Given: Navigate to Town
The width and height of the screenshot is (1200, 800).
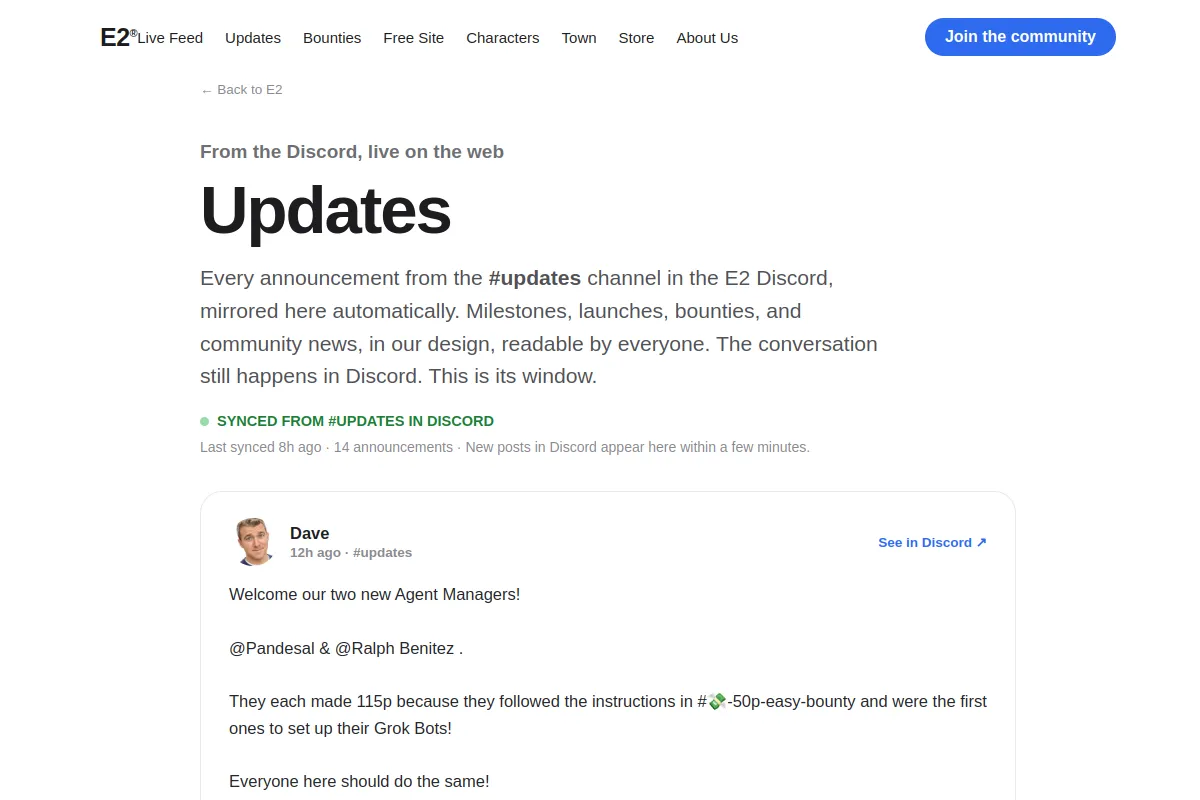Looking at the screenshot, I should 579,38.
